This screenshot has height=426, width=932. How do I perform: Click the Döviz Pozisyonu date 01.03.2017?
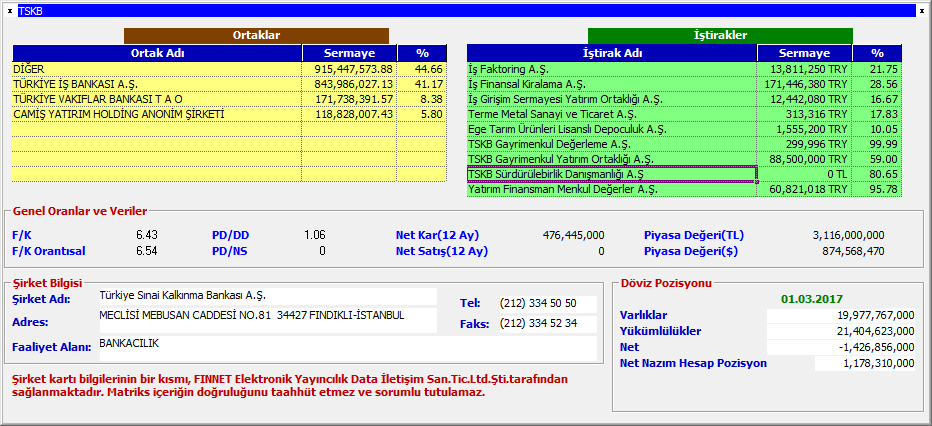(x=812, y=299)
